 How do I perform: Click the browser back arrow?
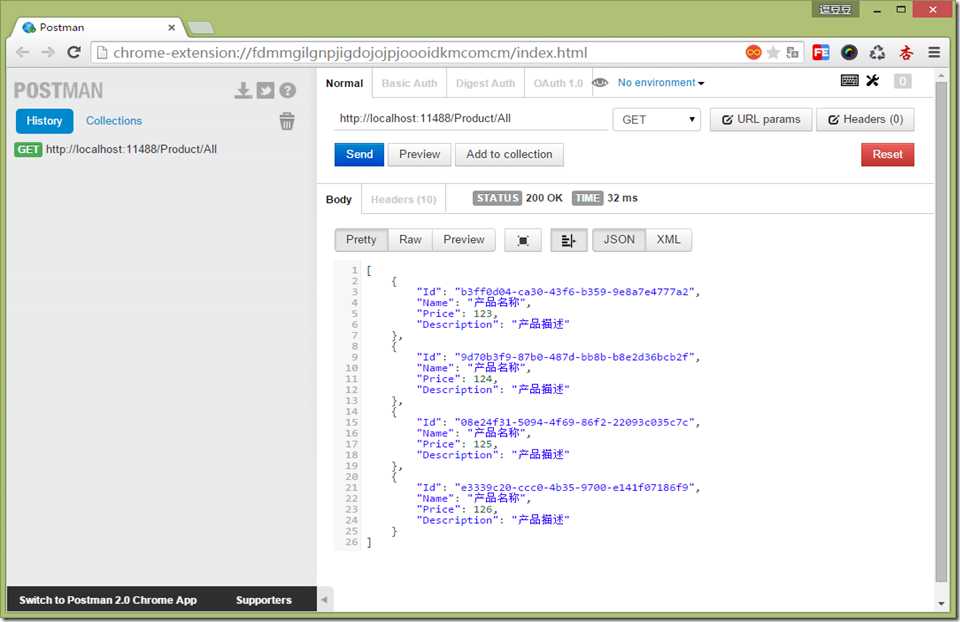click(x=23, y=52)
